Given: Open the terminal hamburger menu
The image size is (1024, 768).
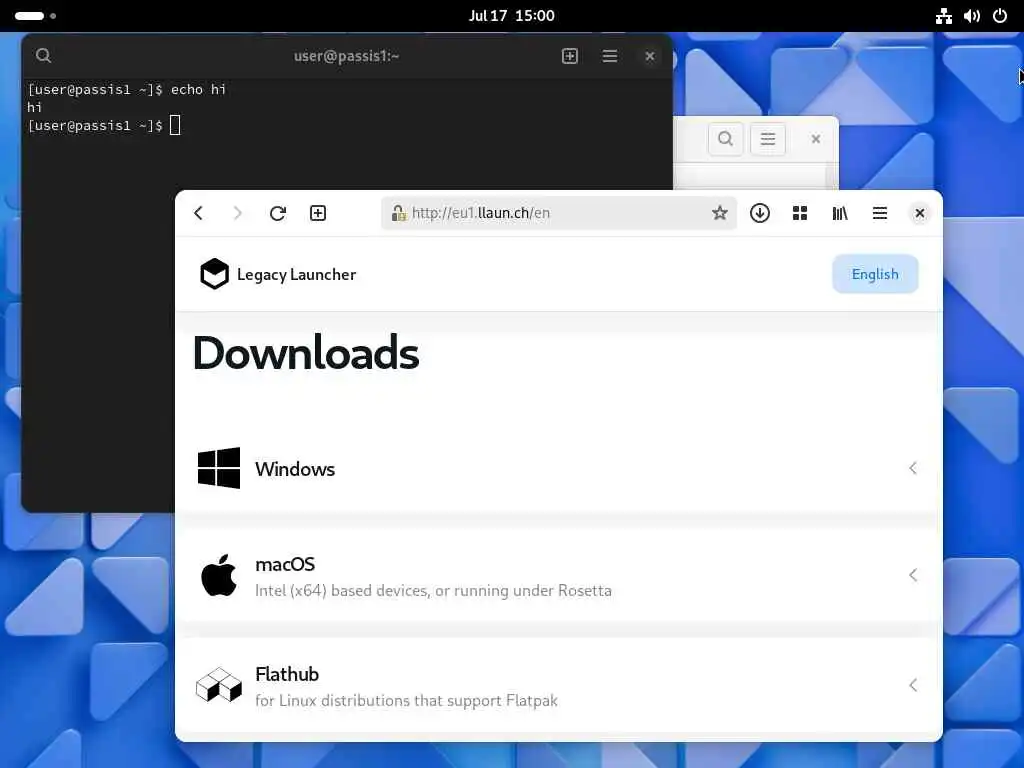Looking at the screenshot, I should [x=610, y=56].
